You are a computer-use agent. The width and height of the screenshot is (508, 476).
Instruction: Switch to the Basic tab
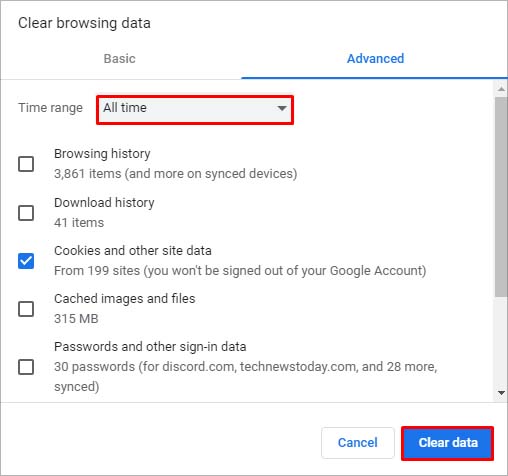click(x=120, y=59)
